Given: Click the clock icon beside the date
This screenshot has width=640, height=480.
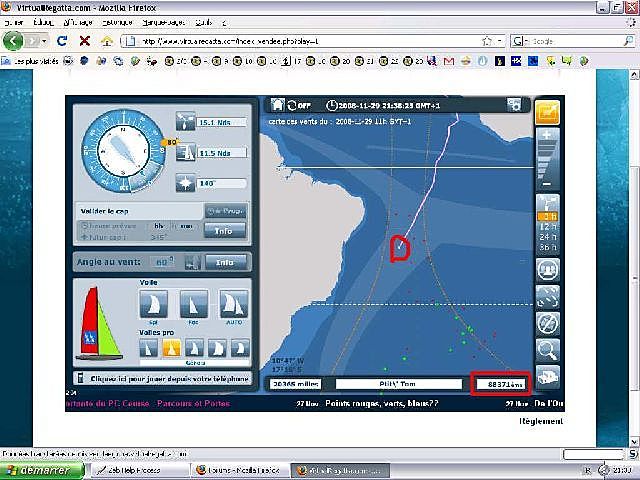Looking at the screenshot, I should pos(331,105).
